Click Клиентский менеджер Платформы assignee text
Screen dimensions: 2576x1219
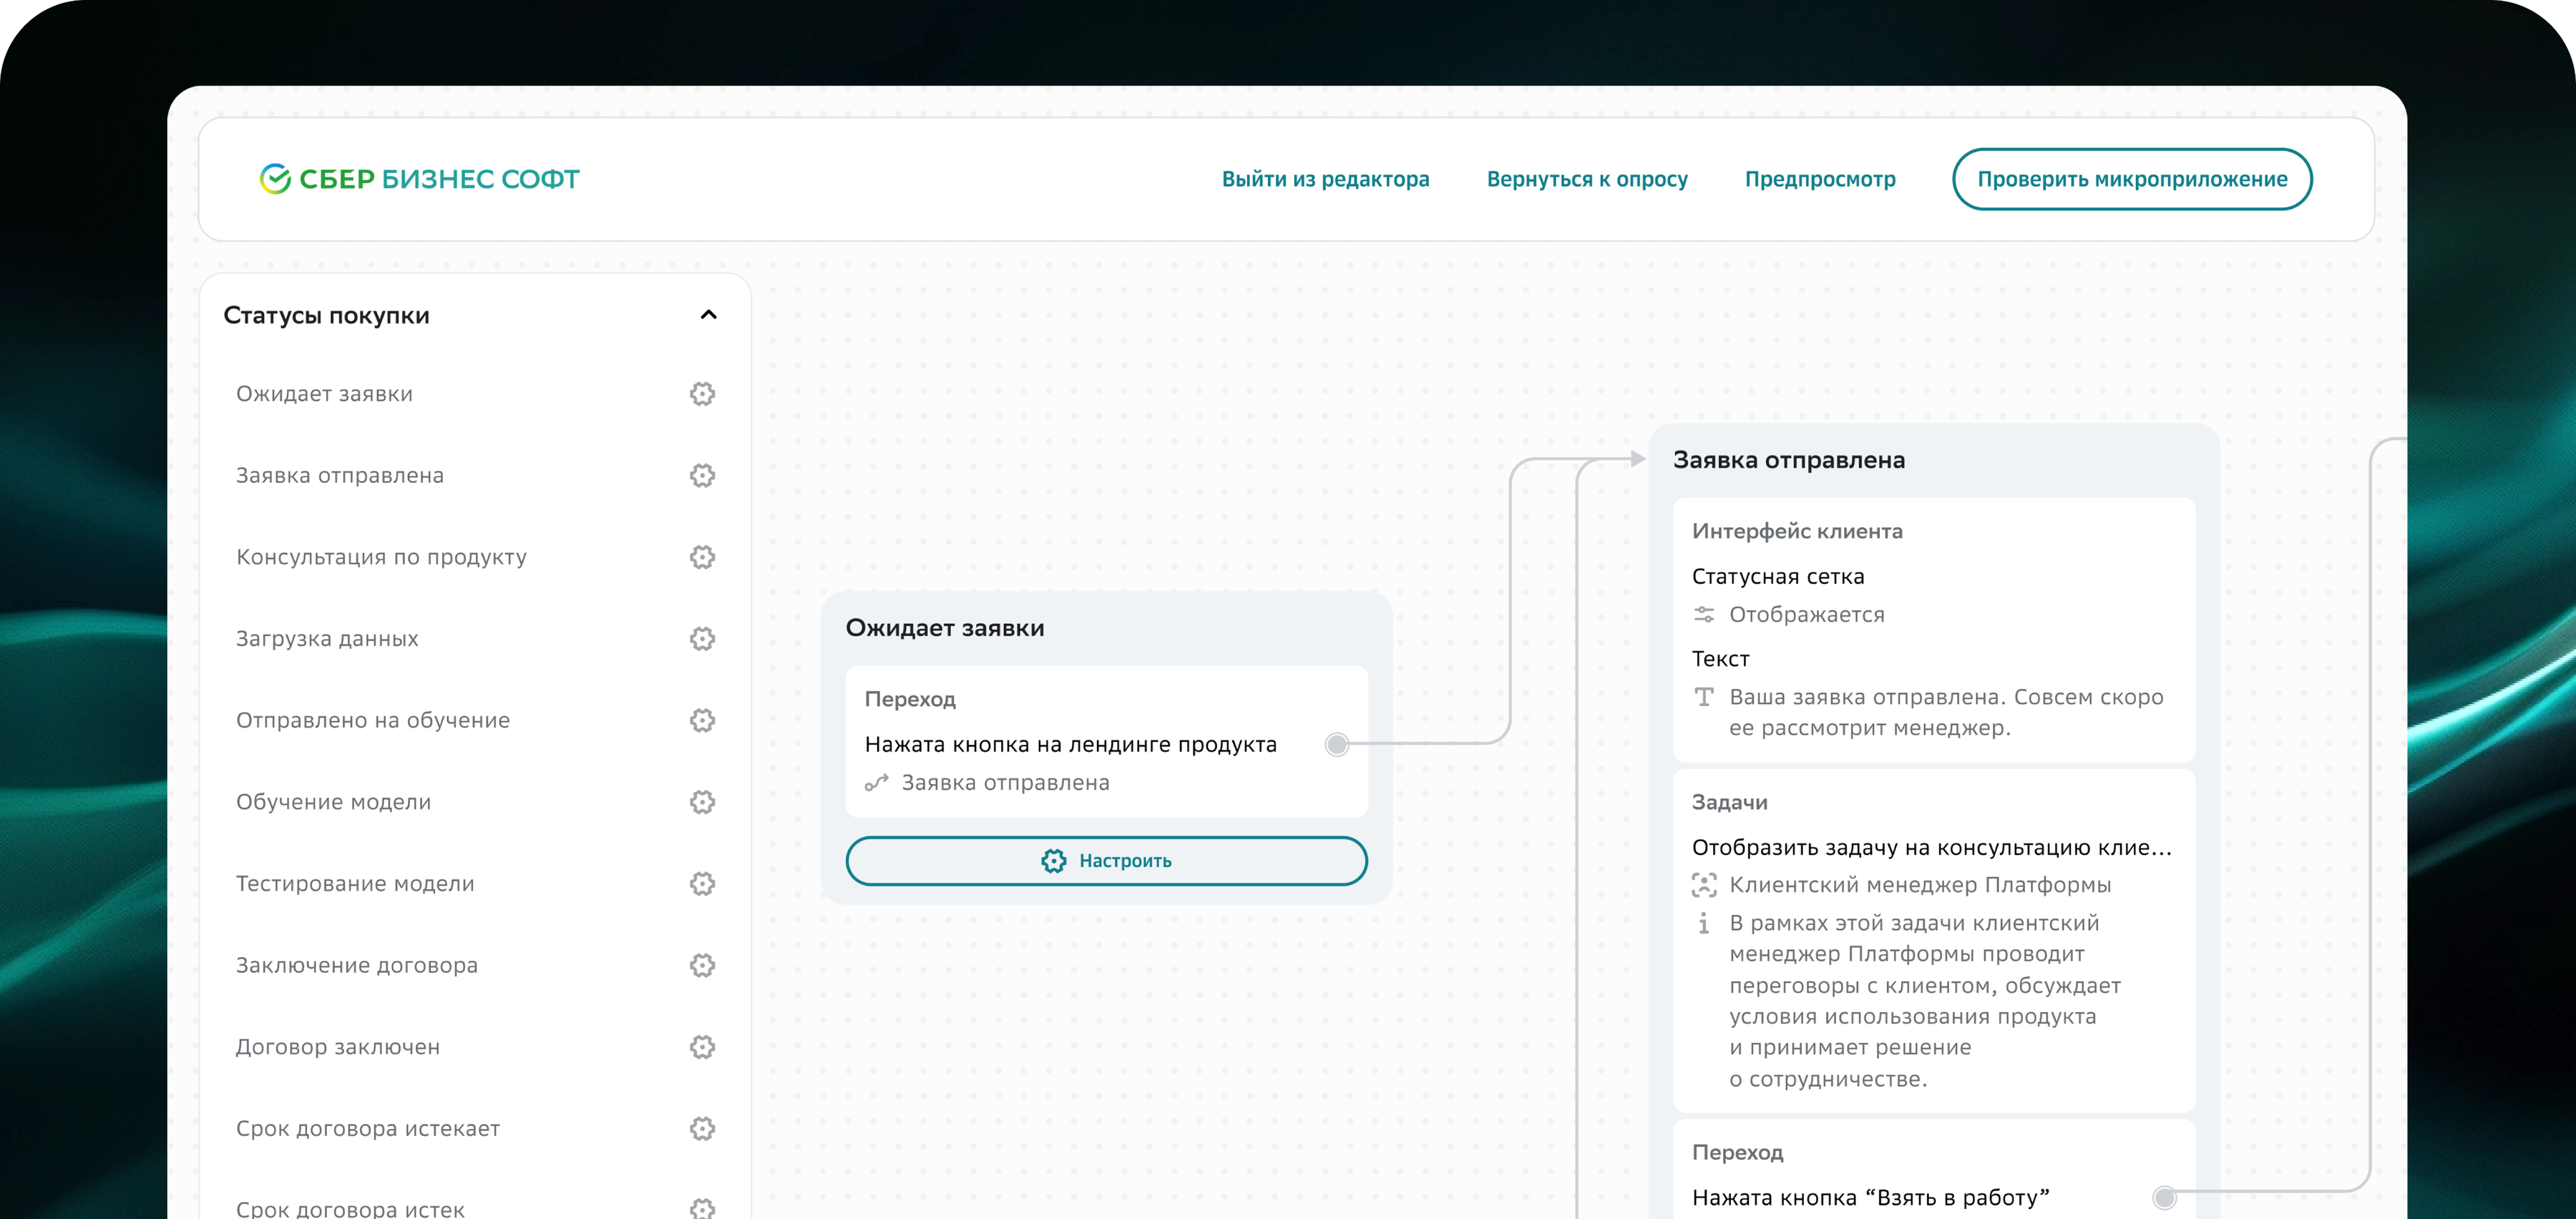coord(1920,885)
